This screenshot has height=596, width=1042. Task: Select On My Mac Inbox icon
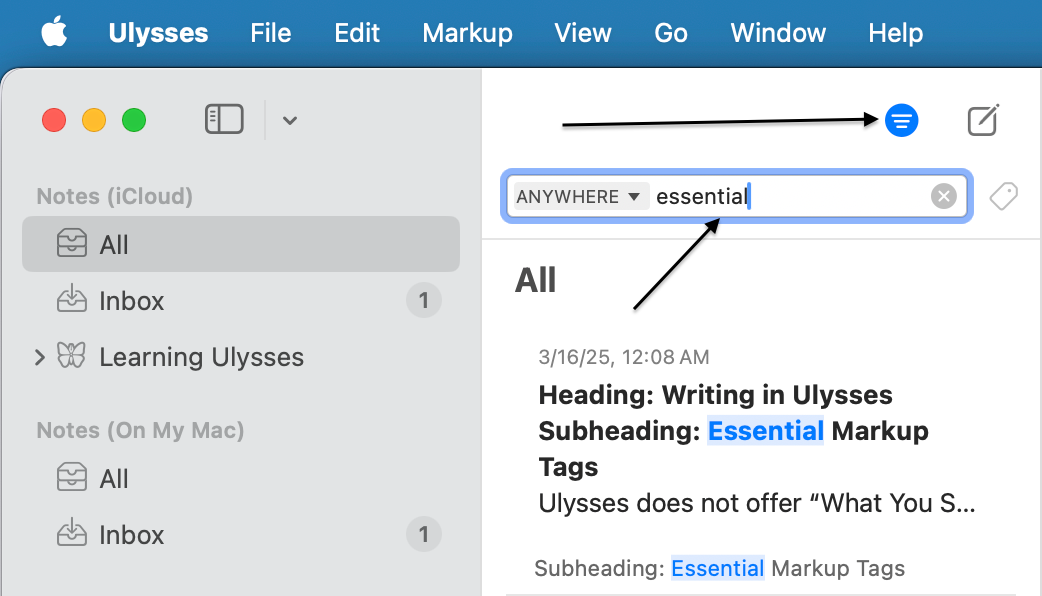pyautogui.click(x=72, y=535)
